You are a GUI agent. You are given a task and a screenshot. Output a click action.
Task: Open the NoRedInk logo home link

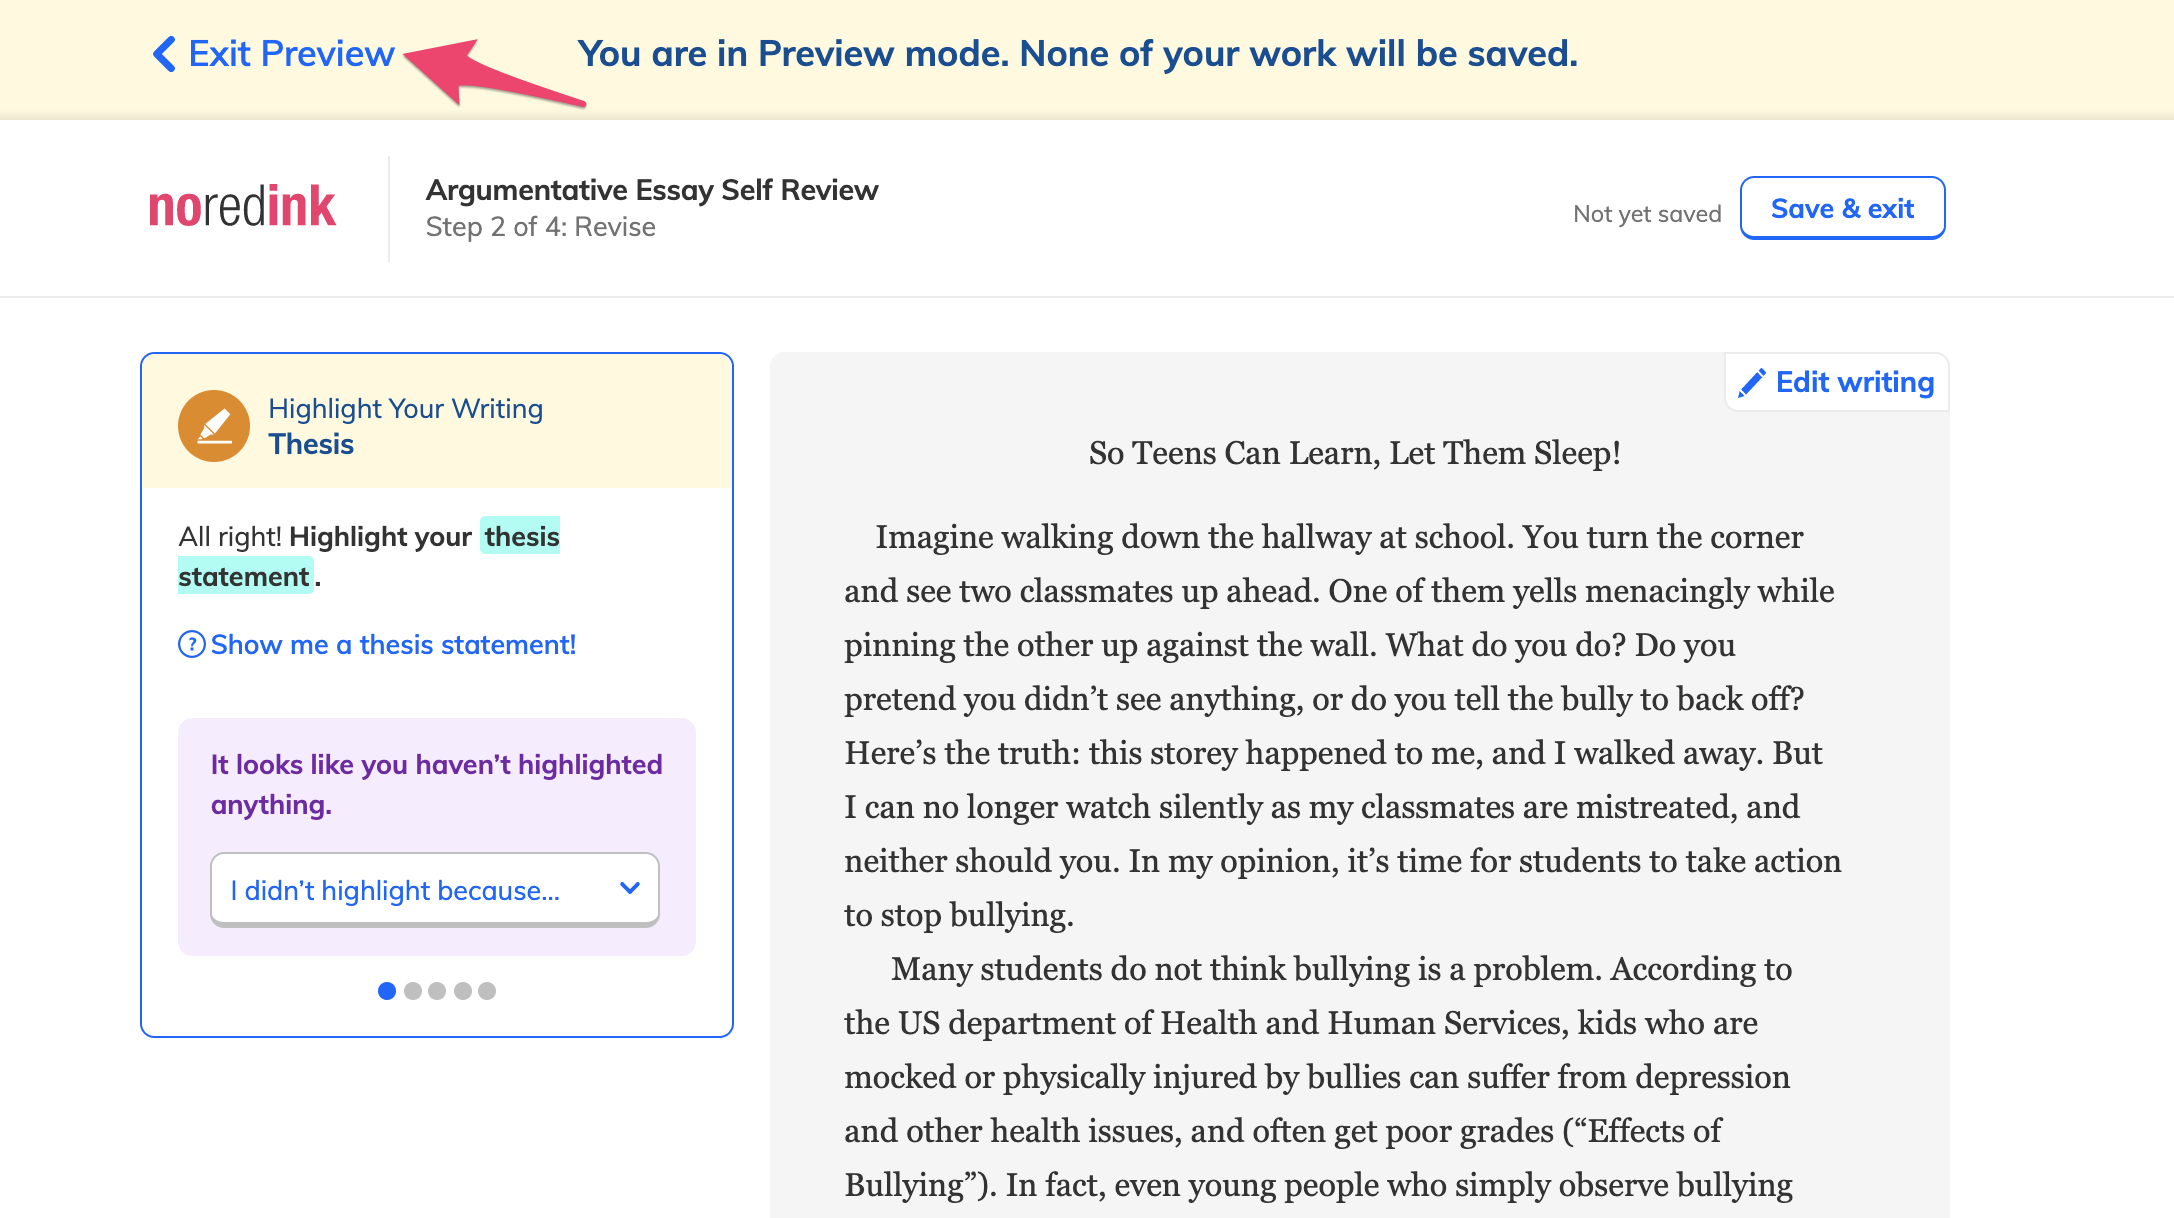tap(242, 207)
